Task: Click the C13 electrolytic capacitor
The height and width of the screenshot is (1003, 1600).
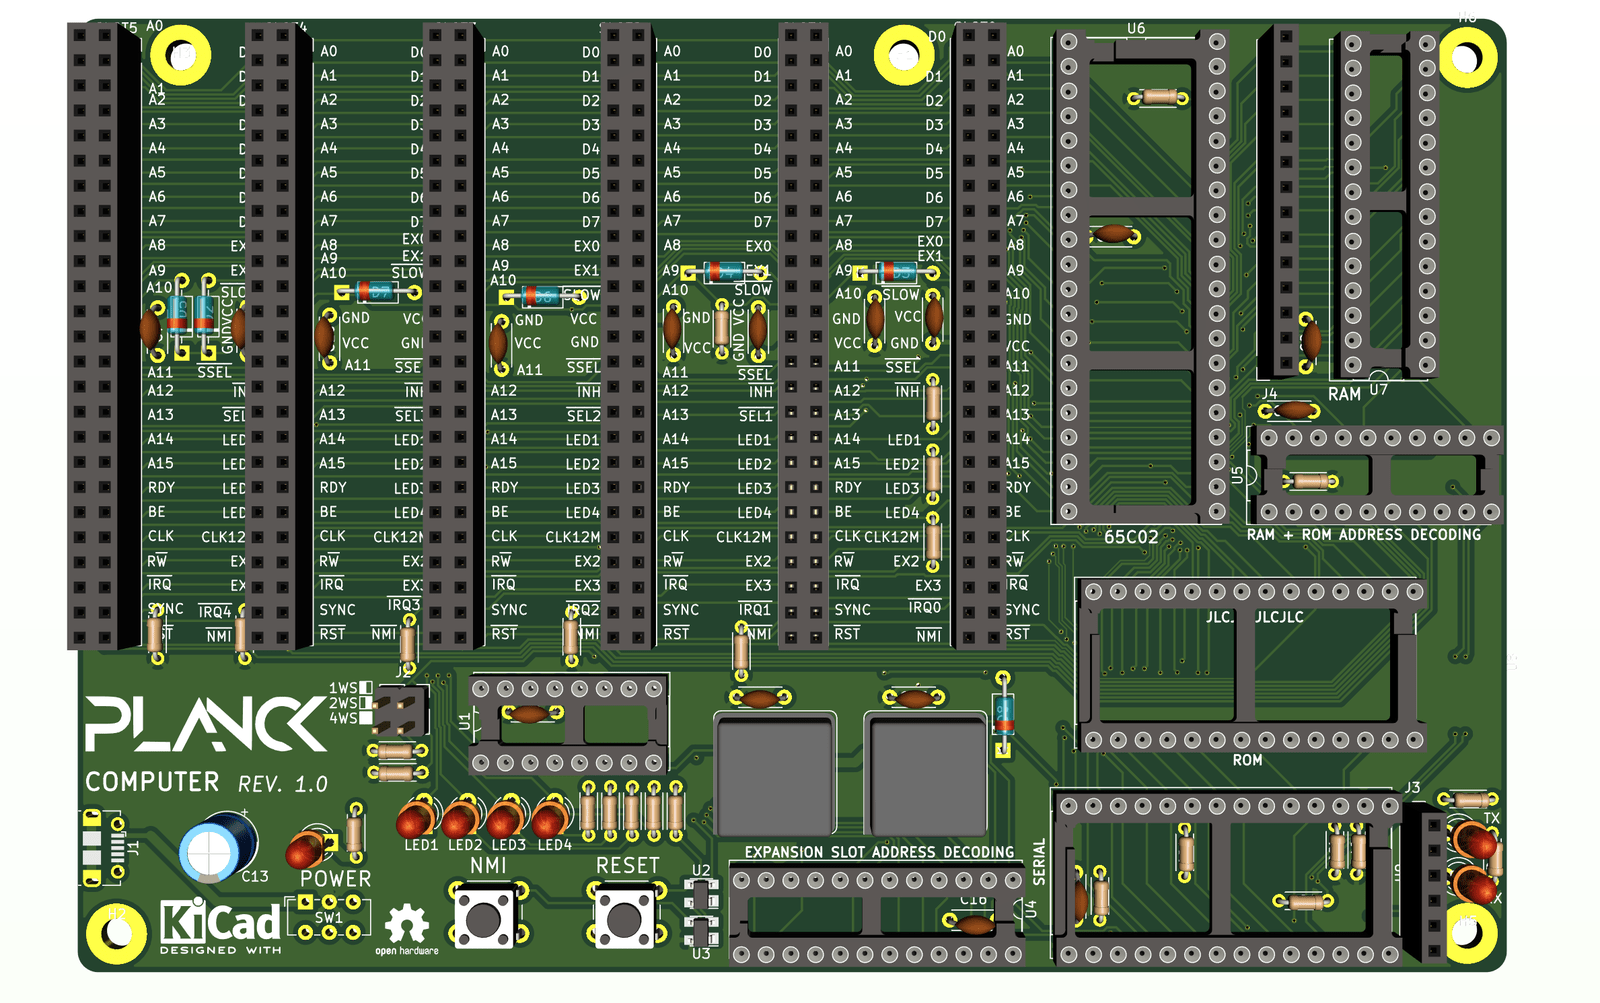Action: pos(215,848)
